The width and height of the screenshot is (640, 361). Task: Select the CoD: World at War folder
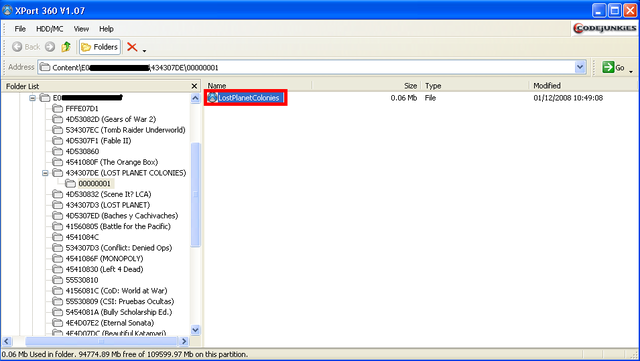click(x=116, y=291)
